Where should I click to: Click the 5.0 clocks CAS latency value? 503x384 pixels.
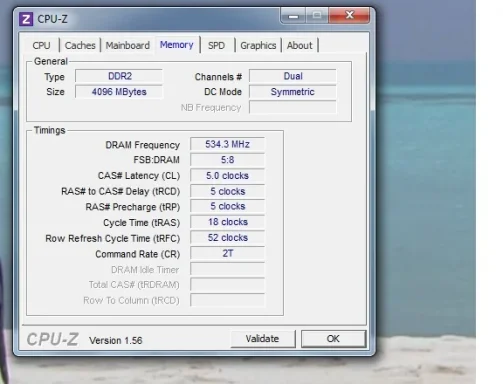(x=227, y=176)
